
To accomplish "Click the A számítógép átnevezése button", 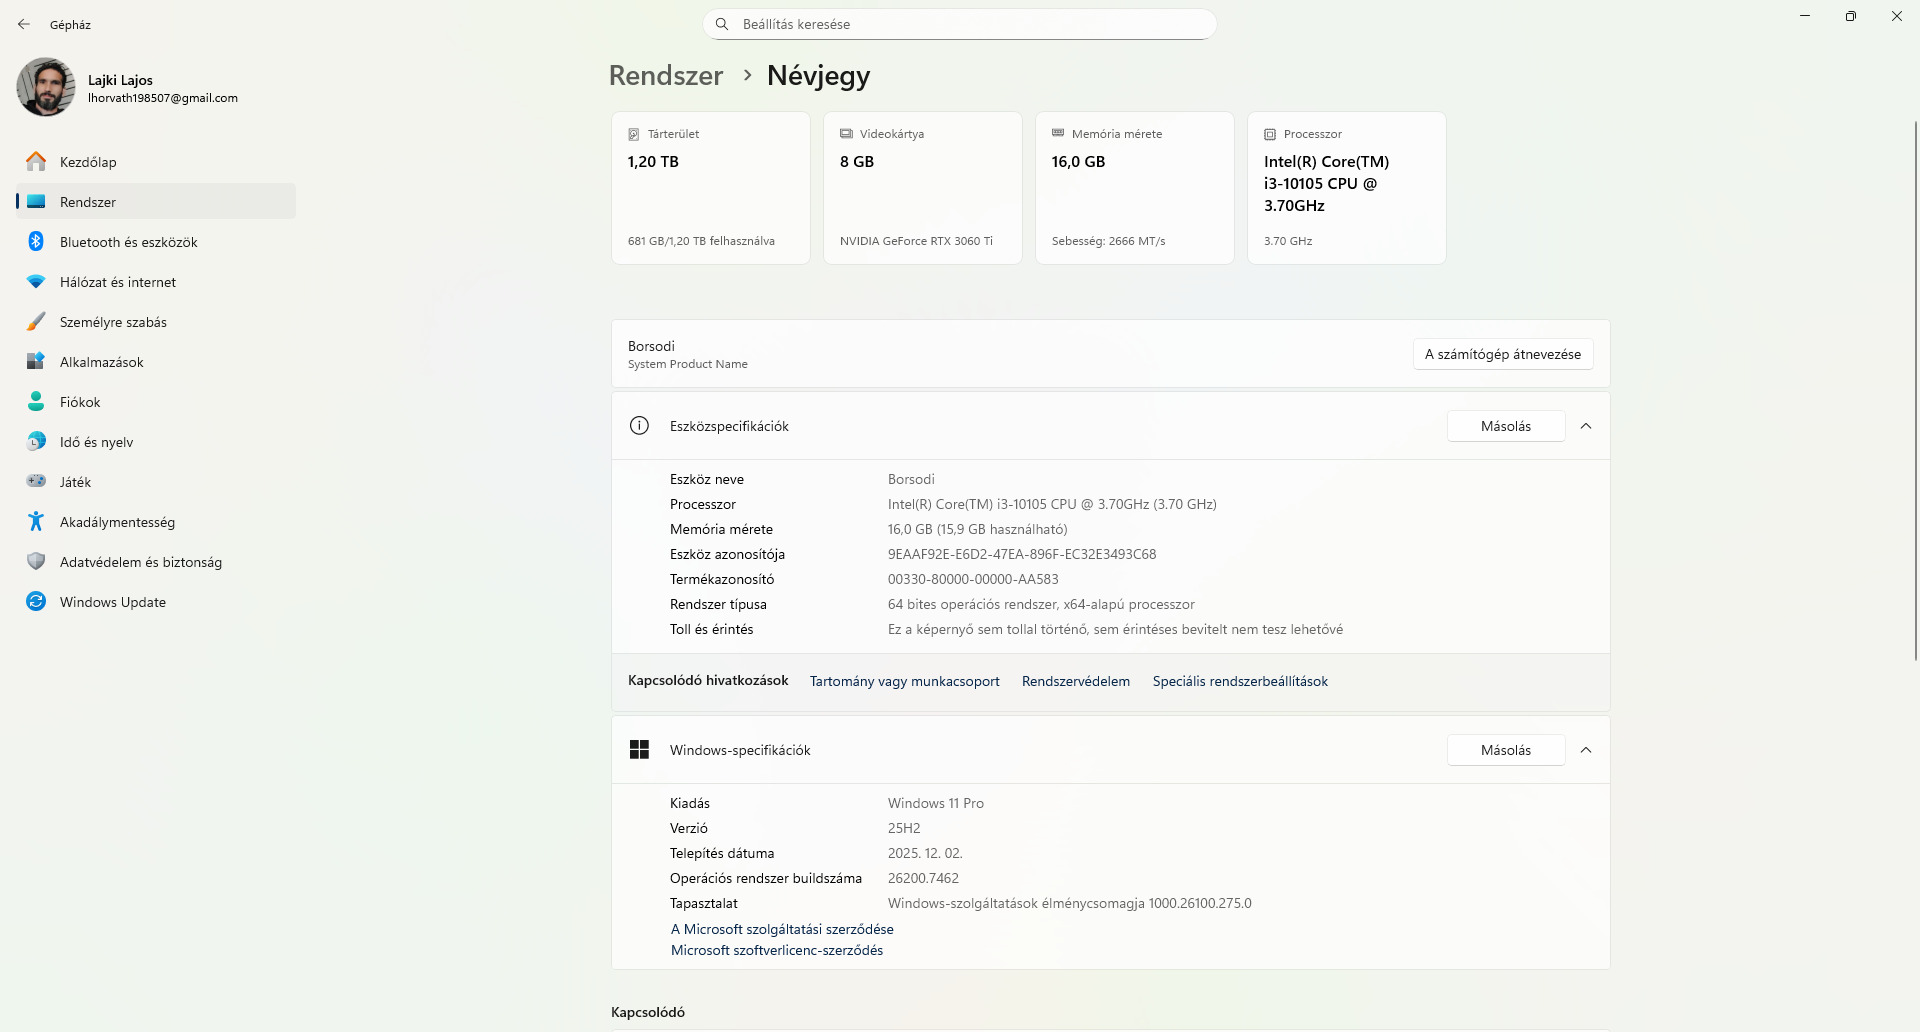I will coord(1503,354).
